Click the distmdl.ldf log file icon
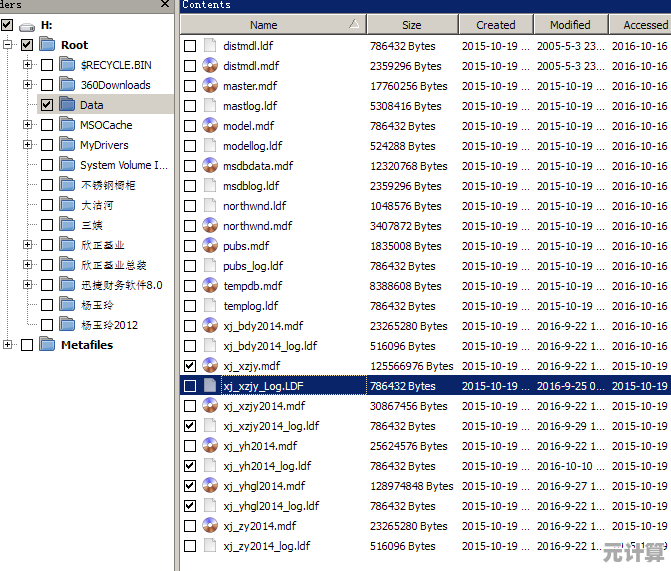671x571 pixels. coord(210,46)
